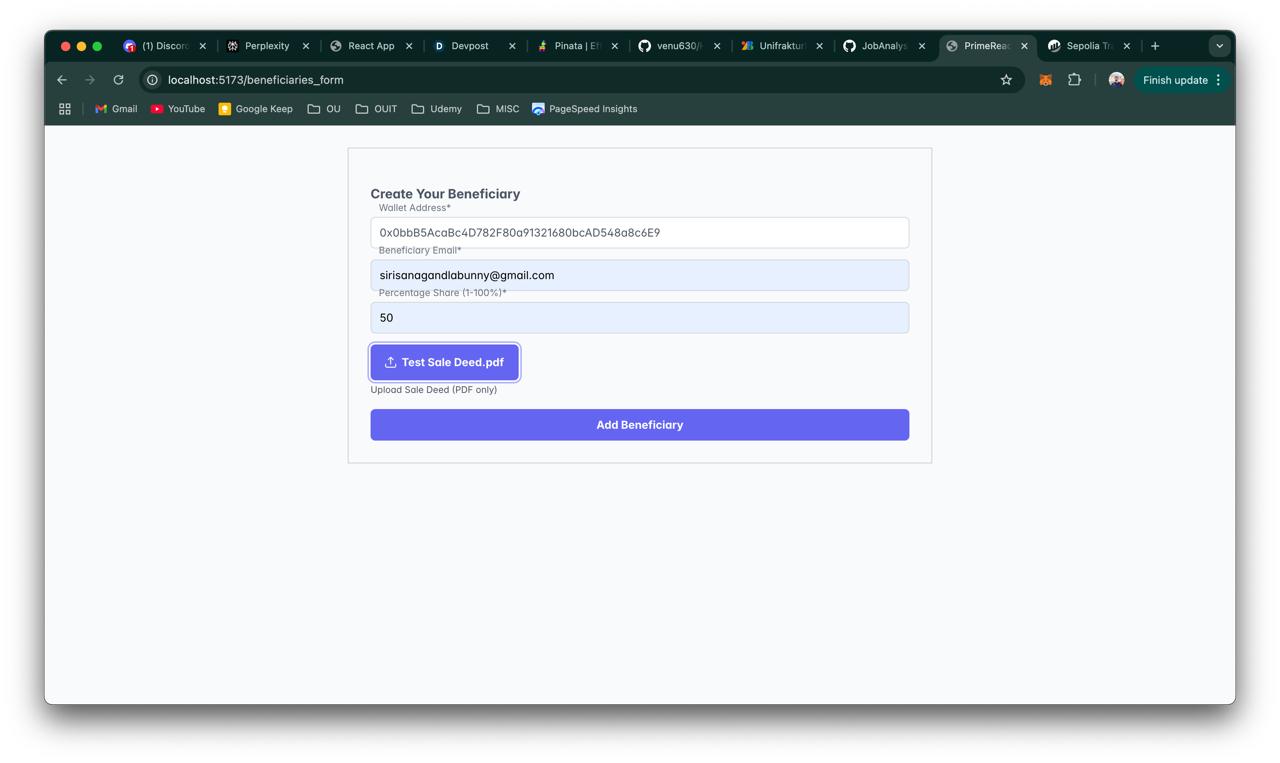Focus the Percentage Share field
The width and height of the screenshot is (1280, 763).
click(640, 318)
